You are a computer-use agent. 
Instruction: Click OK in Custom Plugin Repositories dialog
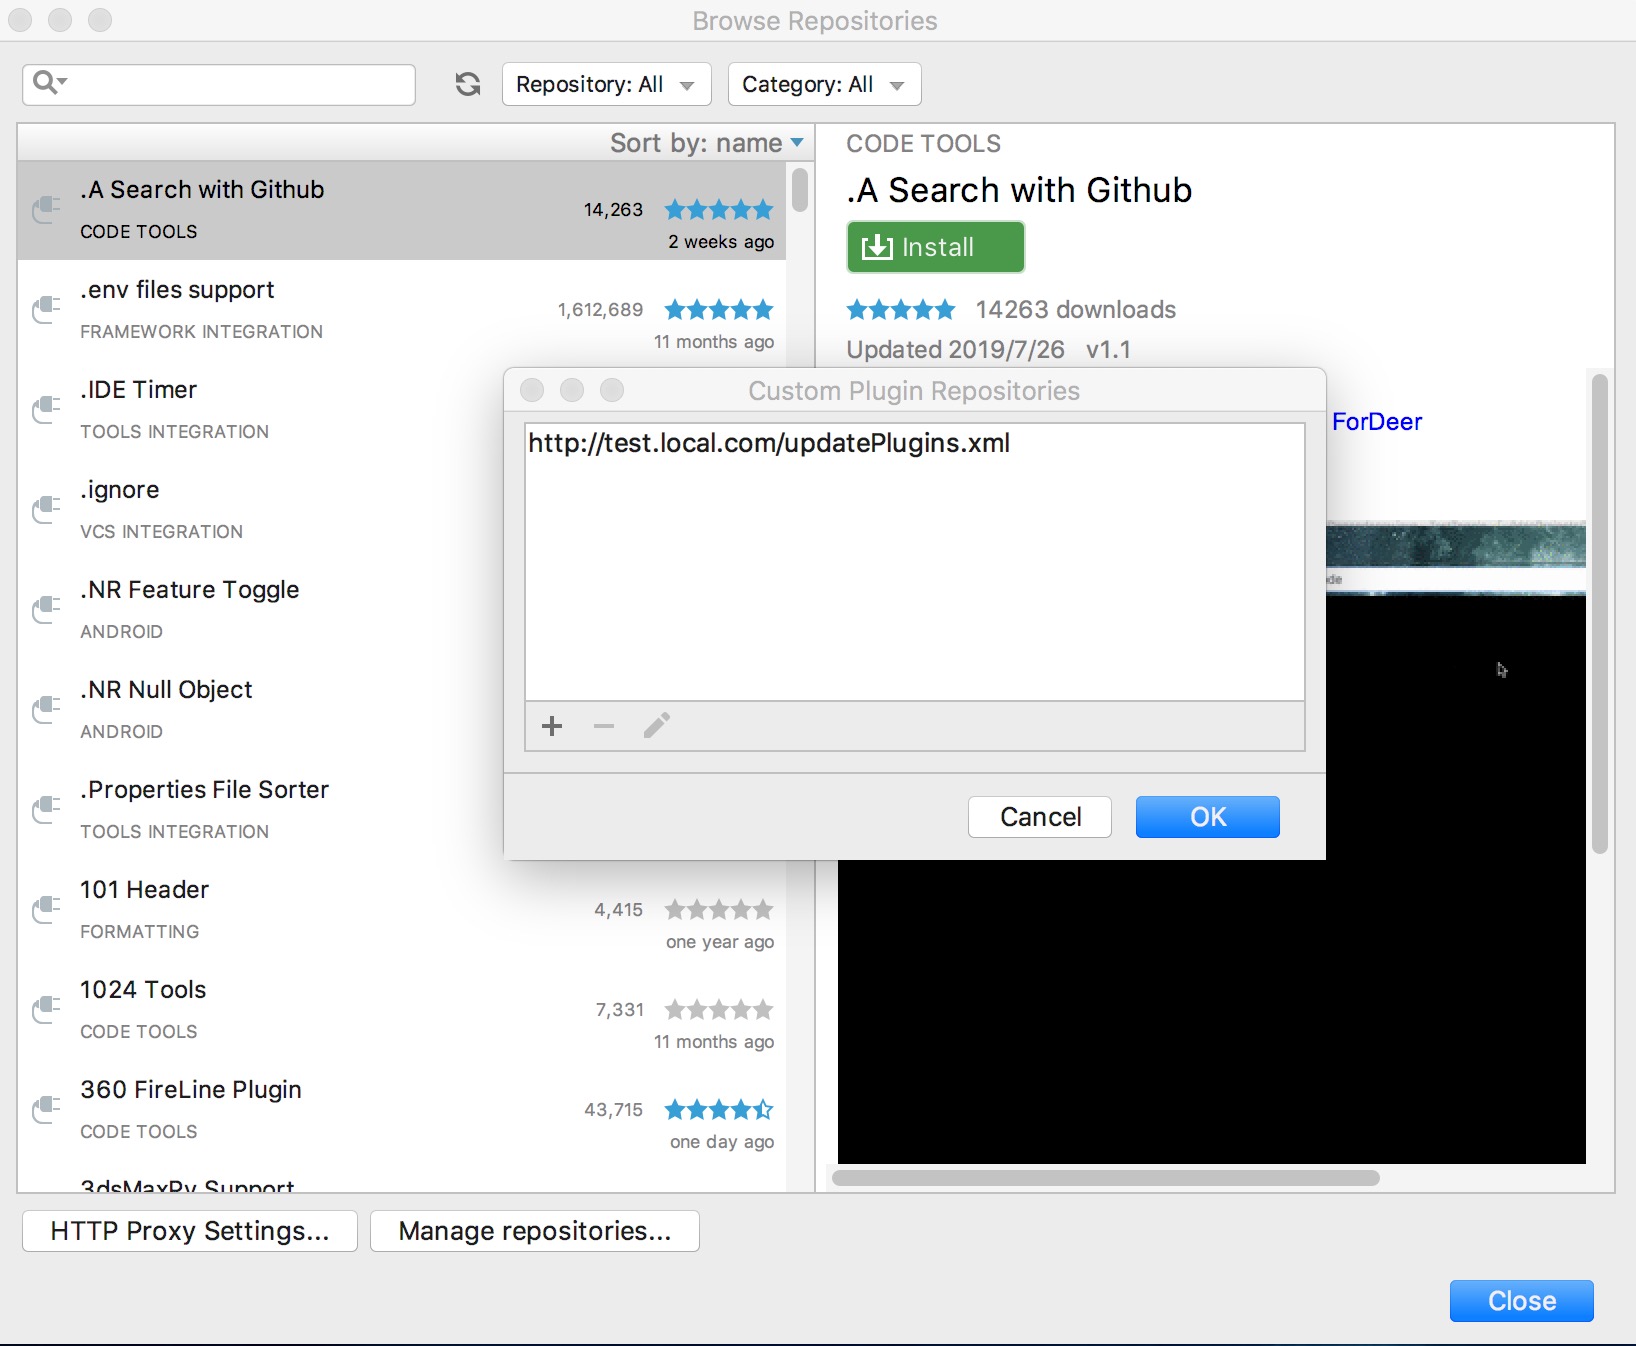(x=1207, y=817)
